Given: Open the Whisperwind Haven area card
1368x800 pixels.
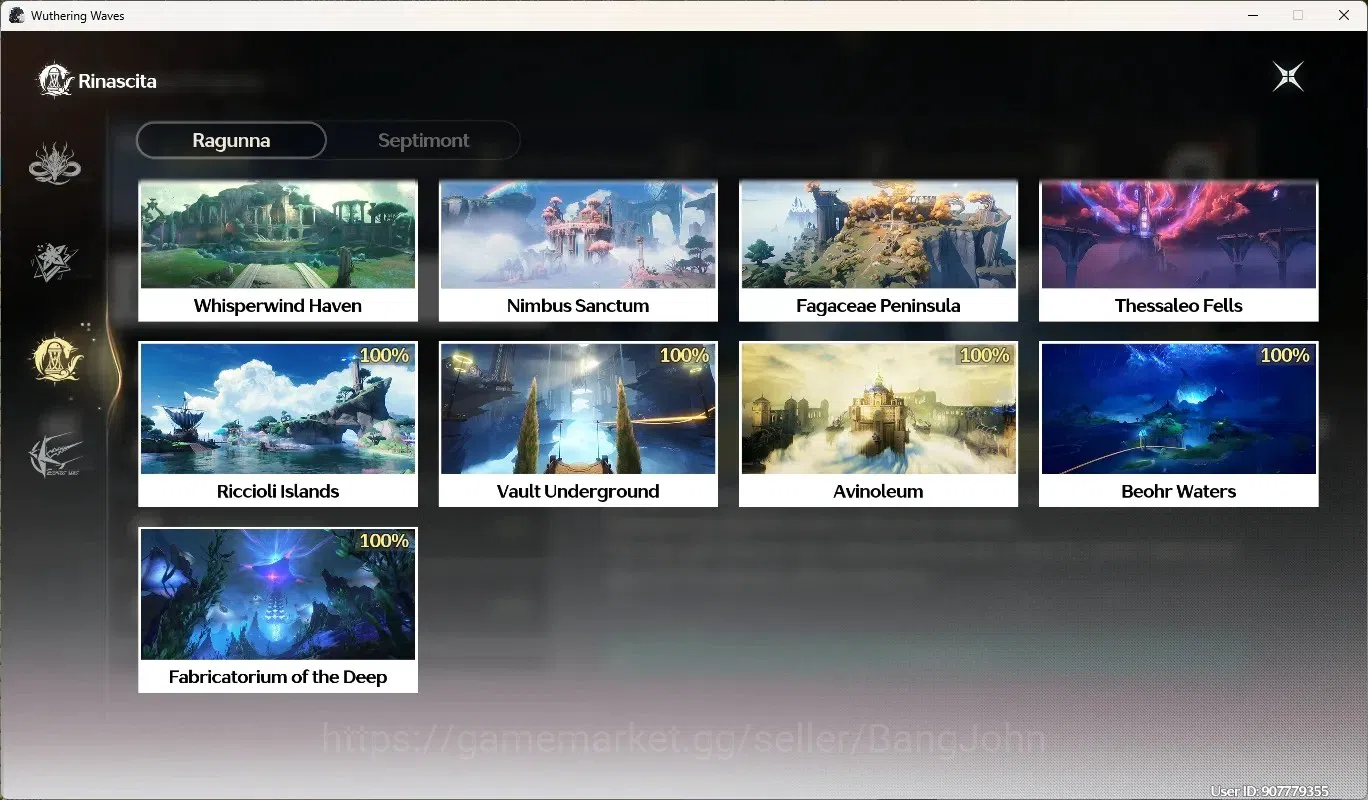Looking at the screenshot, I should (278, 251).
